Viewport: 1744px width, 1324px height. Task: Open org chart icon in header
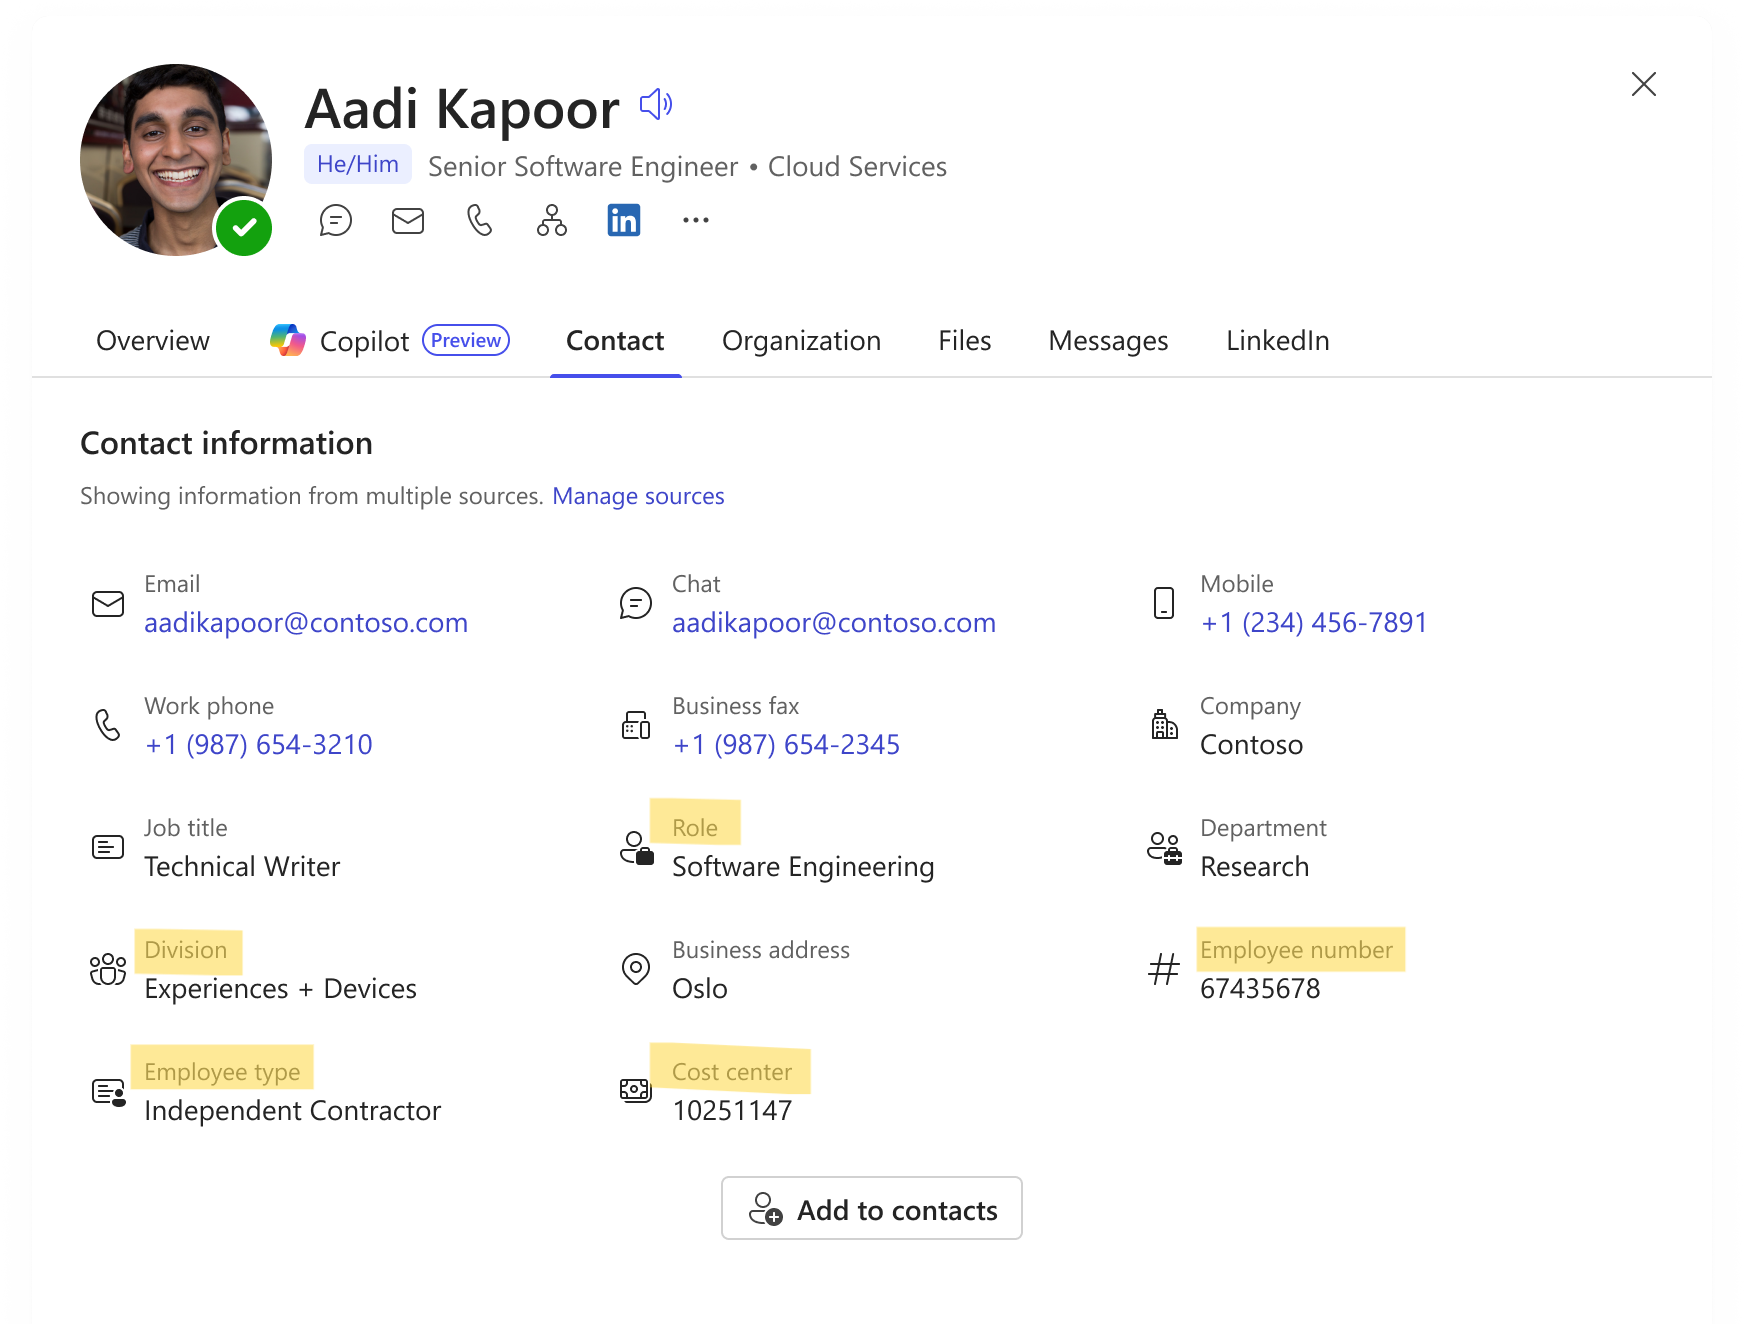click(552, 220)
